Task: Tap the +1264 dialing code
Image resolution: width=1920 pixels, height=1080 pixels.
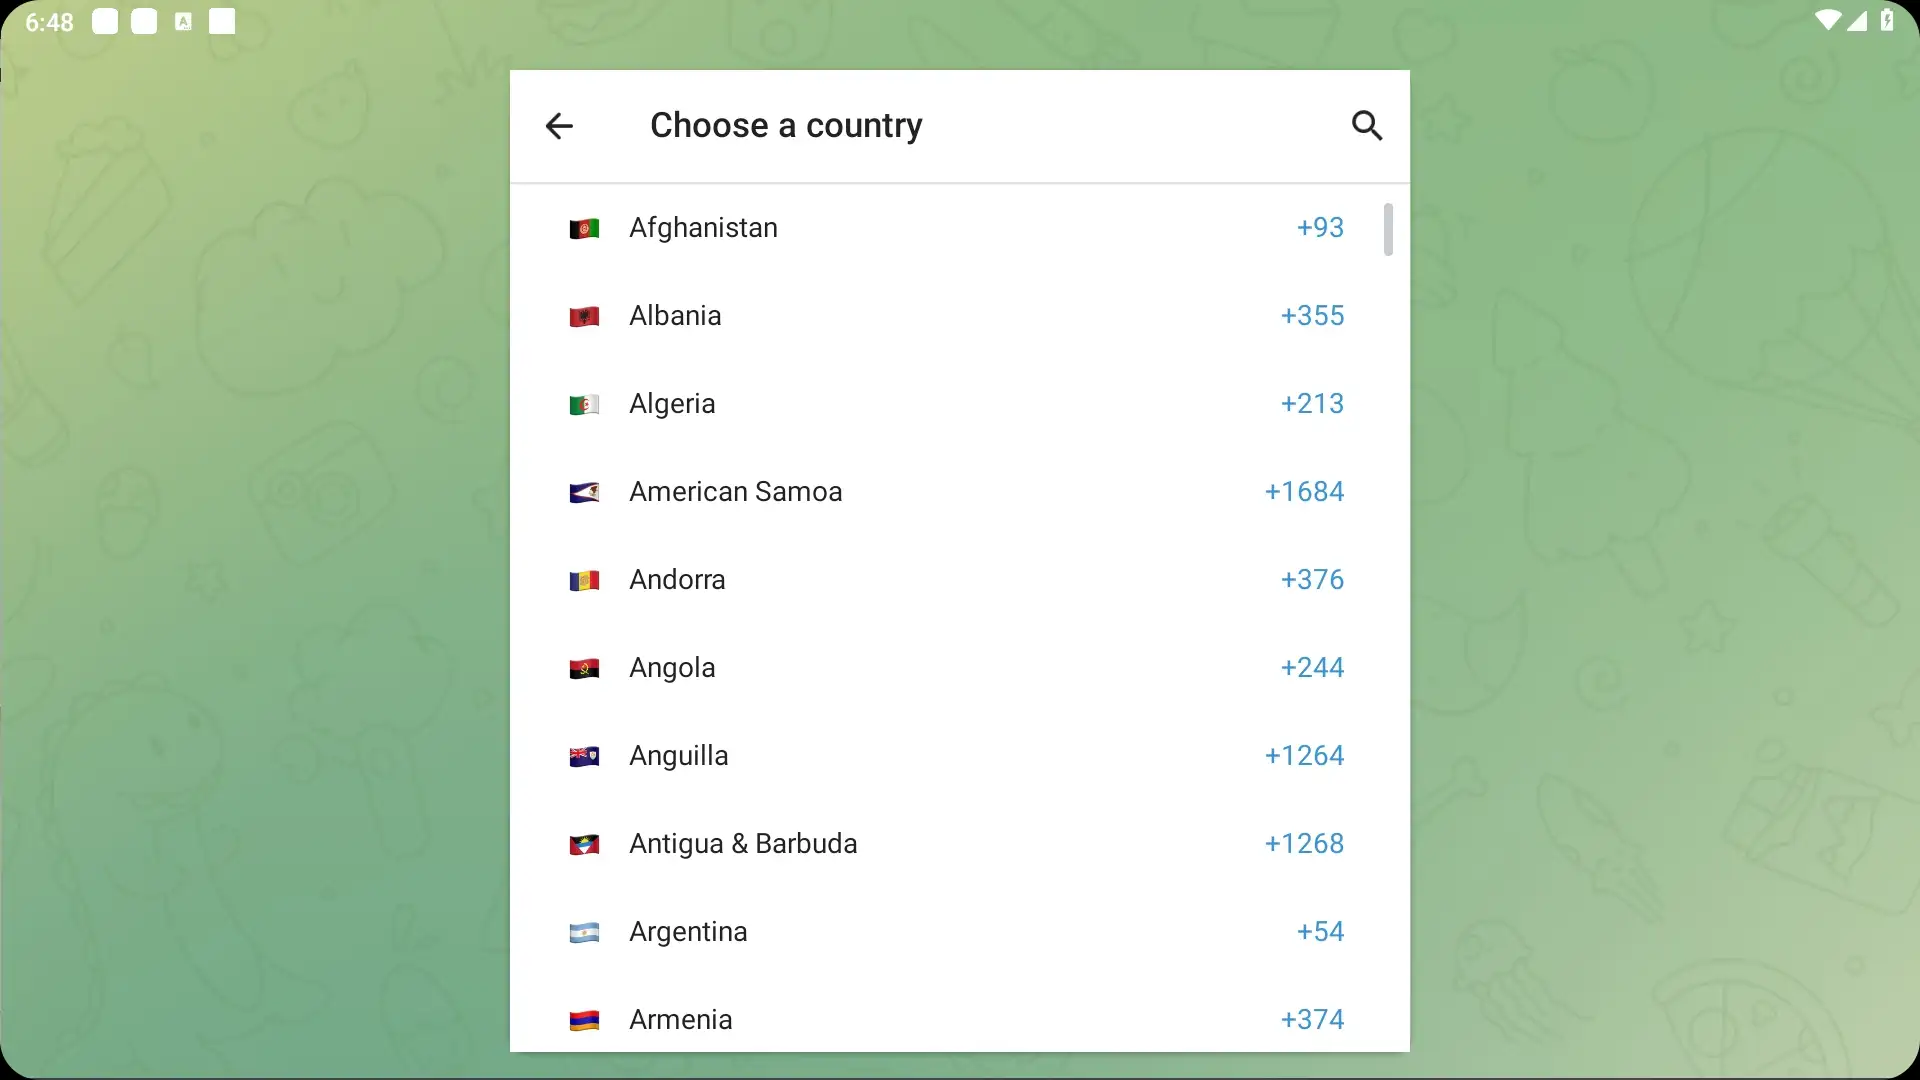Action: tap(1304, 756)
